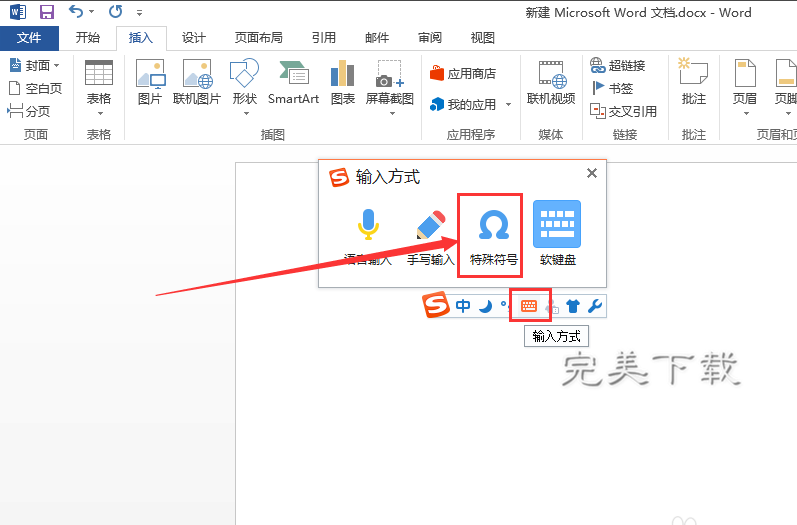
Task: Open Customize Quick Access Toolbar dropdown
Action: click(139, 13)
